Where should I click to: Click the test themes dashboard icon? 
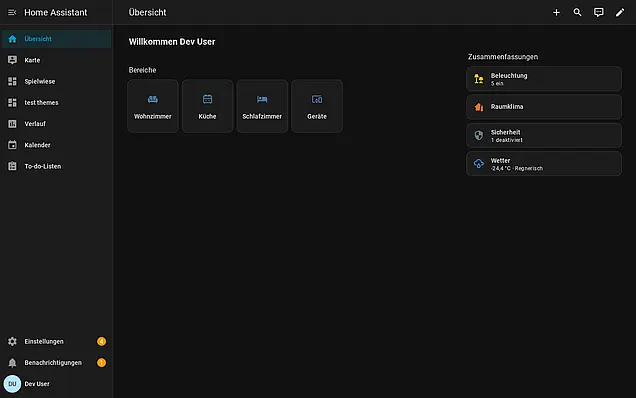coord(12,103)
